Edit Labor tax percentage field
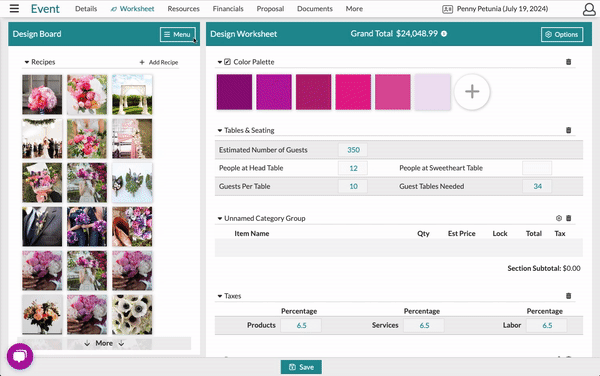600x376 pixels. [x=547, y=325]
